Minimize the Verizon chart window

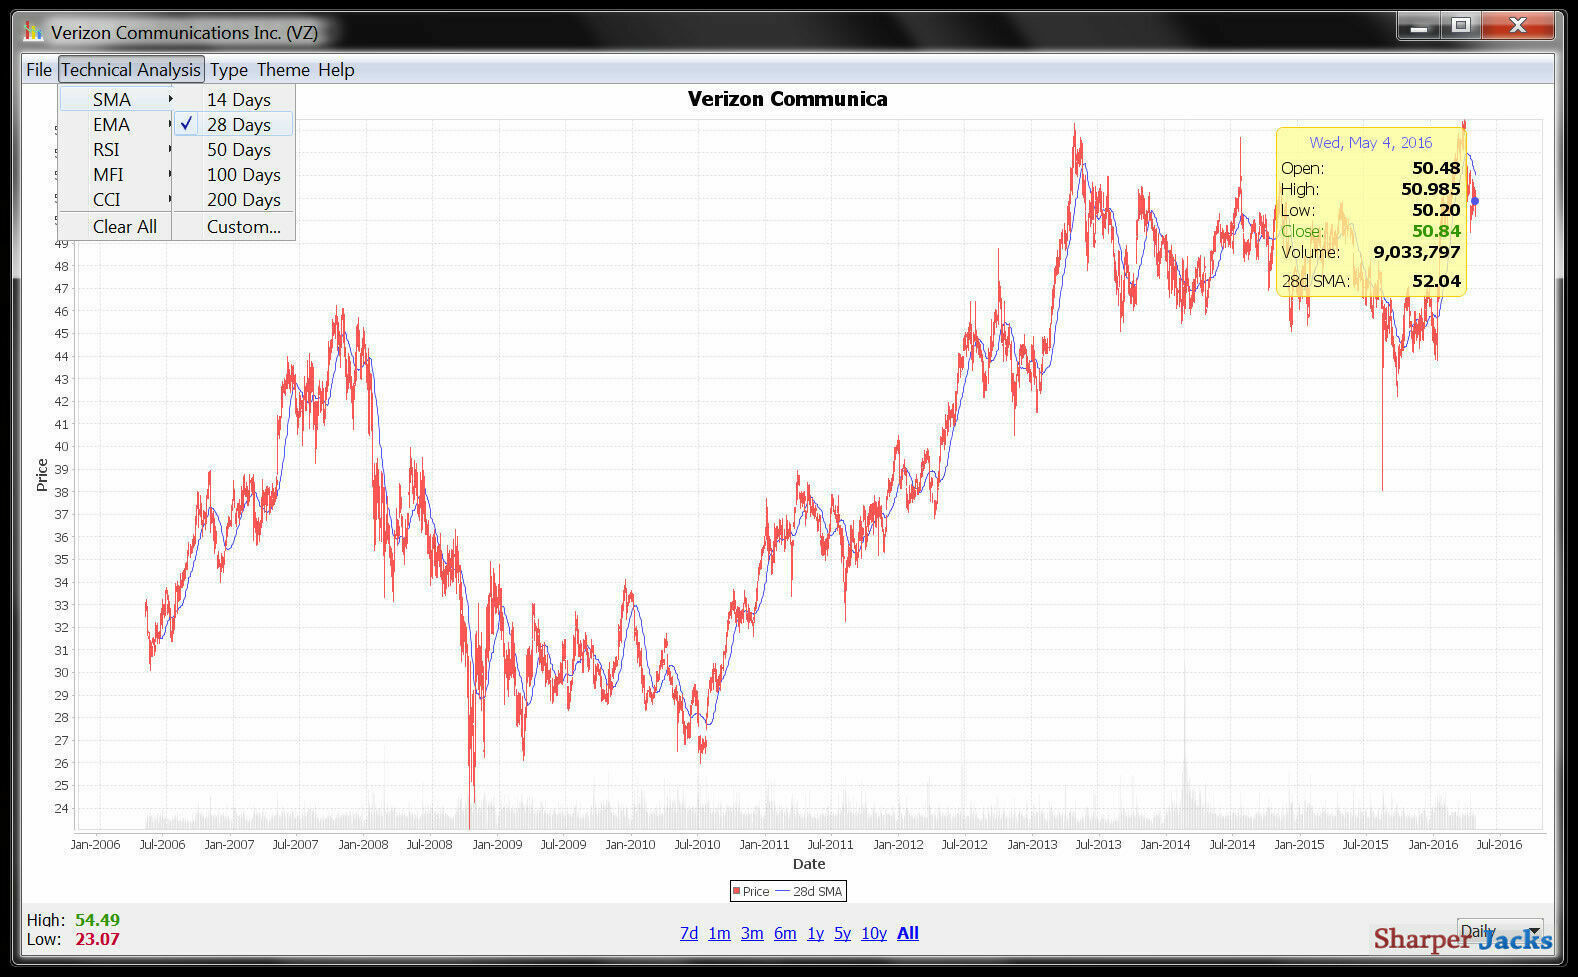1418,26
